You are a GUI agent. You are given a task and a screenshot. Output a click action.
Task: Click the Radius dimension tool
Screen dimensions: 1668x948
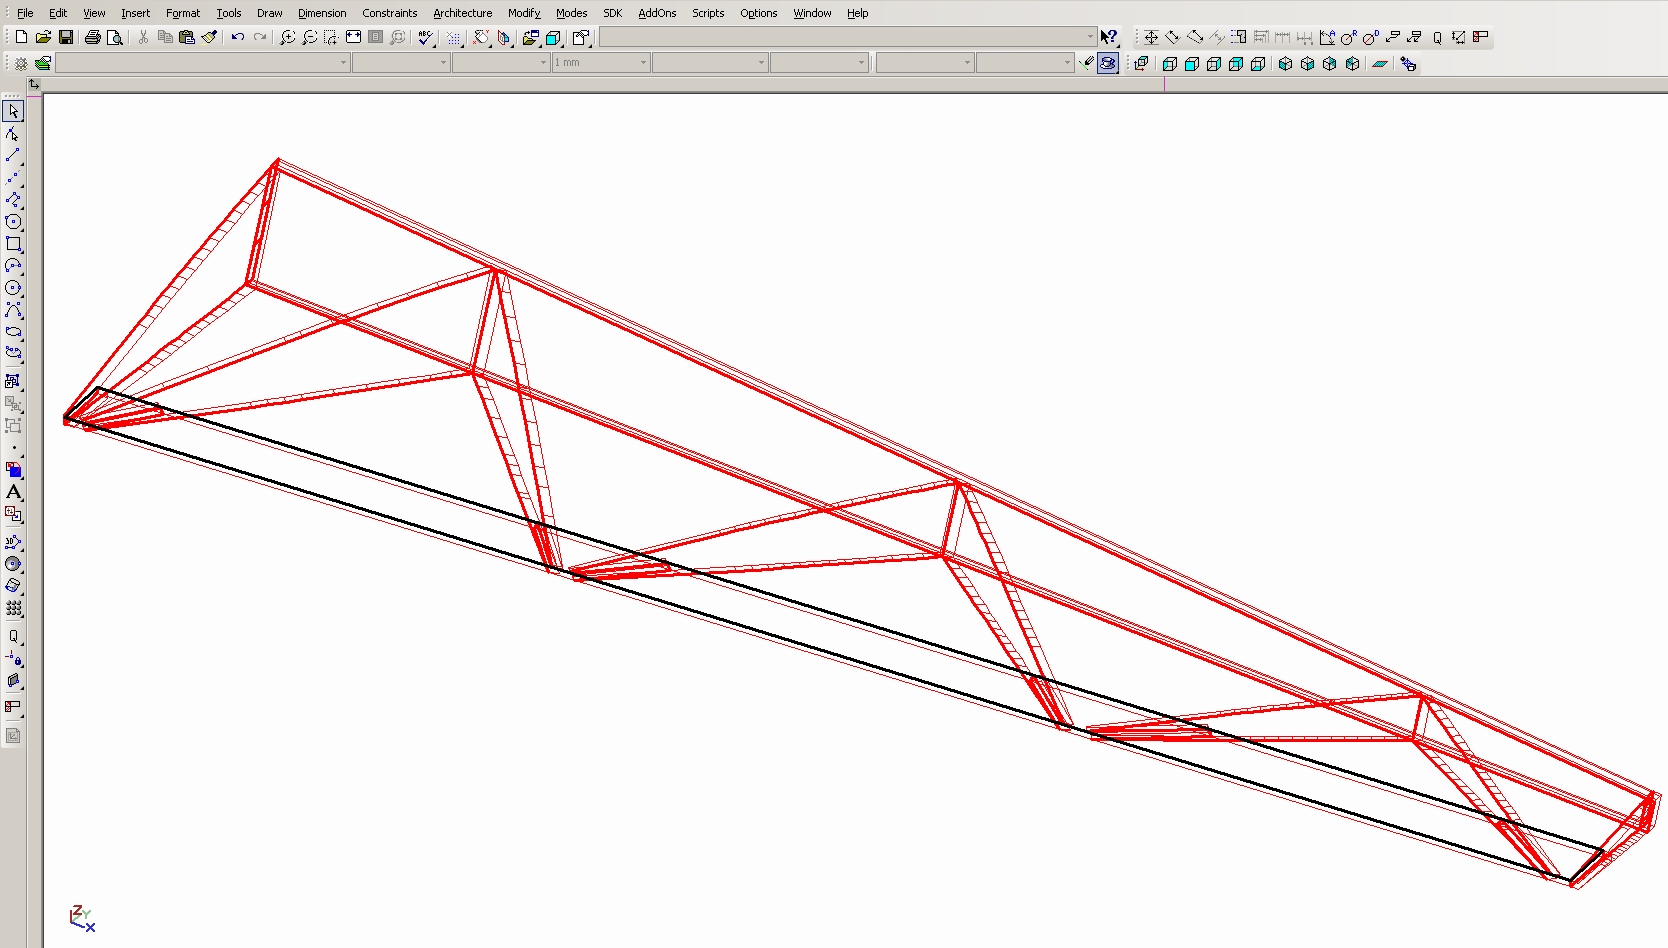click(1348, 37)
